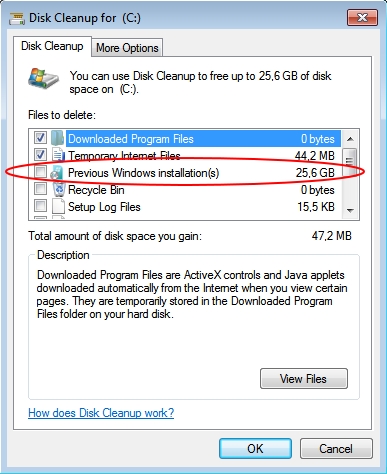The width and height of the screenshot is (387, 474).
Task: Check the Previous Windows installation(s) checkbox
Action: pos(40,172)
